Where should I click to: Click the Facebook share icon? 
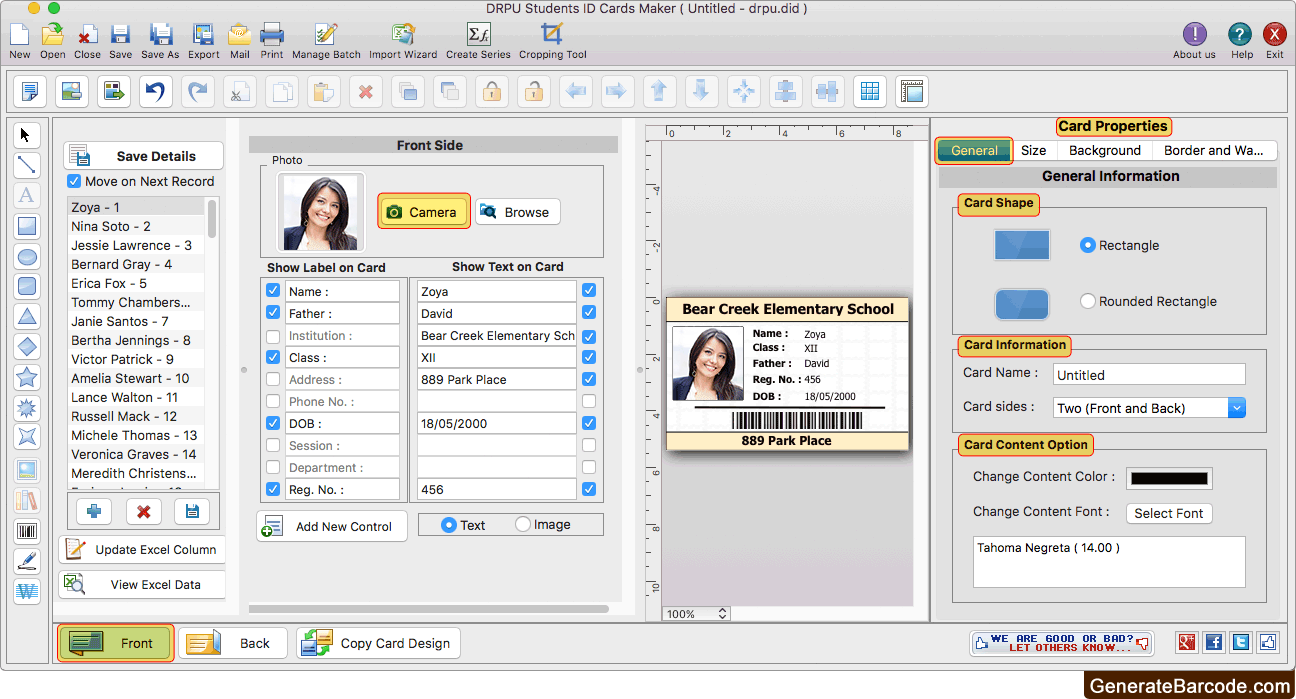(x=1214, y=643)
